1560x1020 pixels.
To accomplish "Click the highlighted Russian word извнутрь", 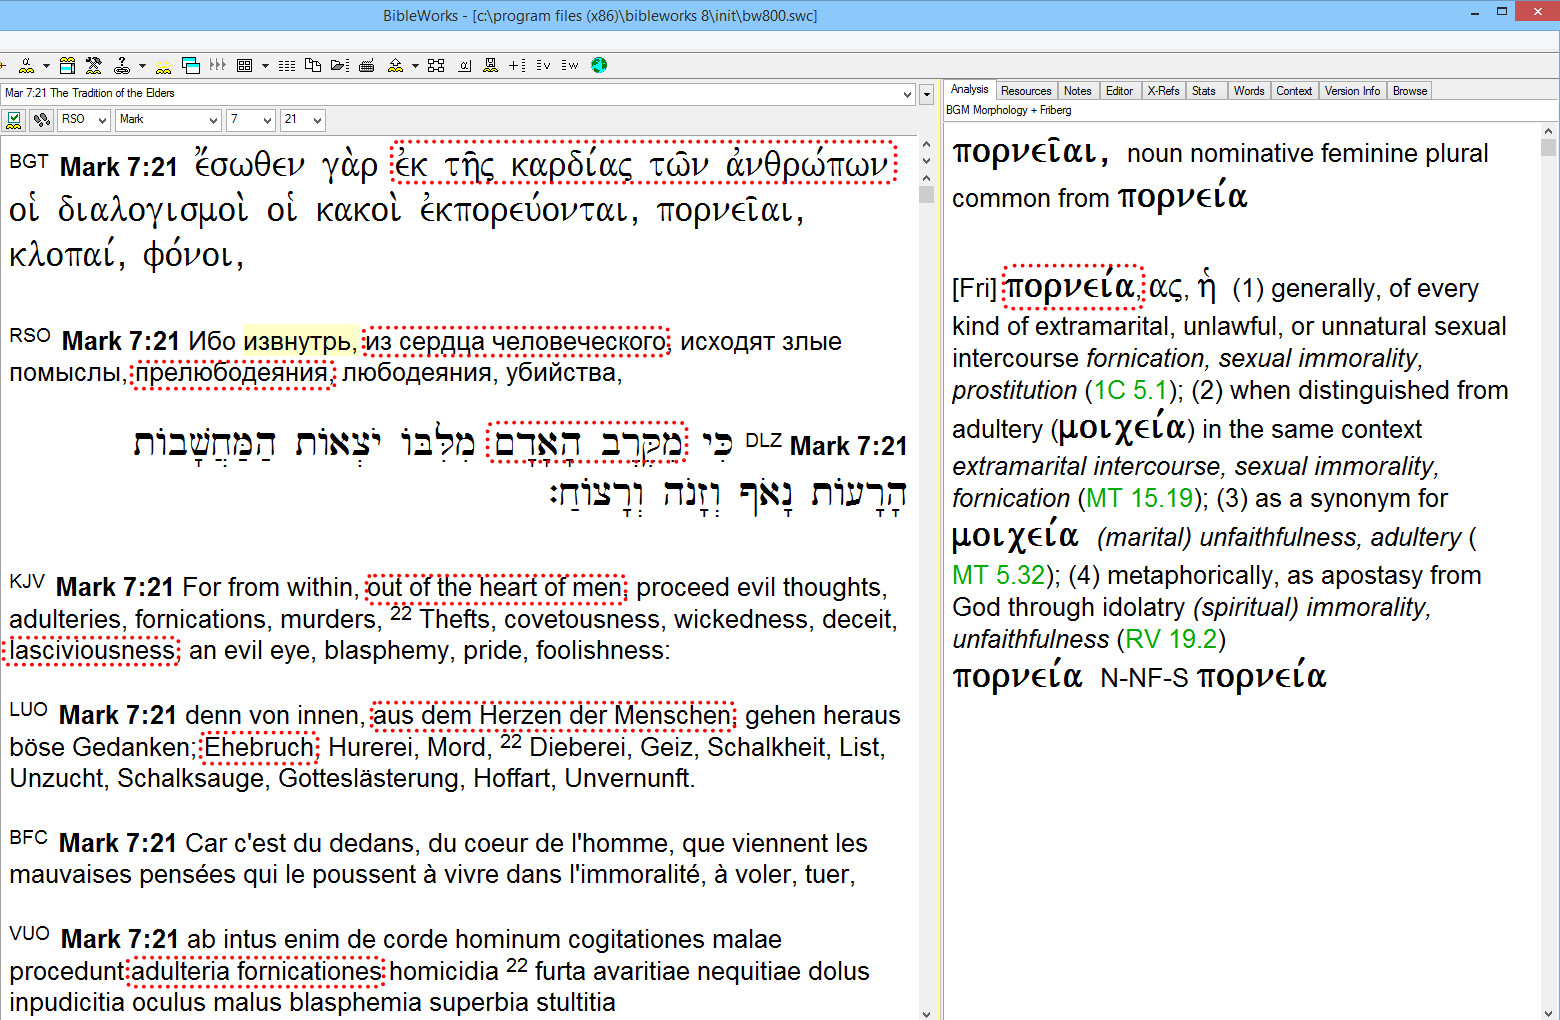I will [x=299, y=341].
